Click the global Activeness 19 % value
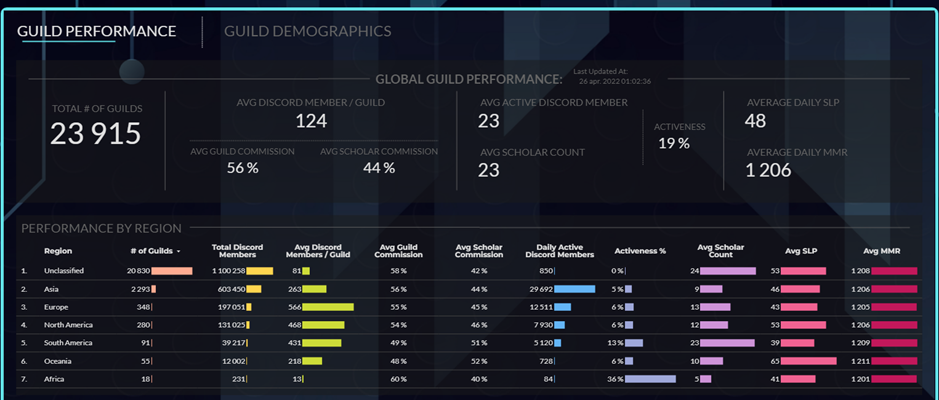The image size is (939, 400). tap(674, 143)
